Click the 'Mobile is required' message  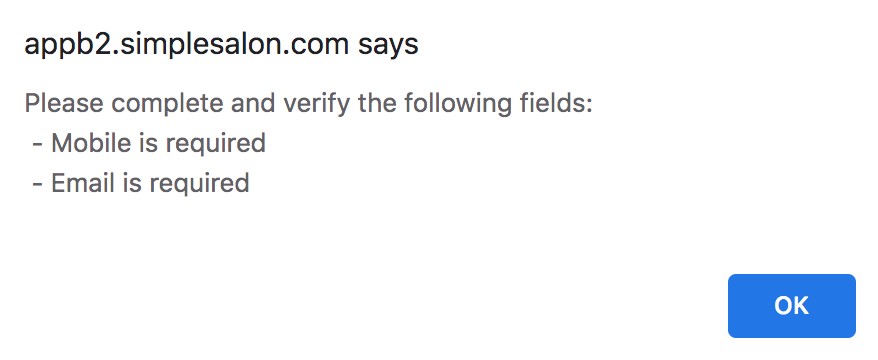[x=158, y=143]
